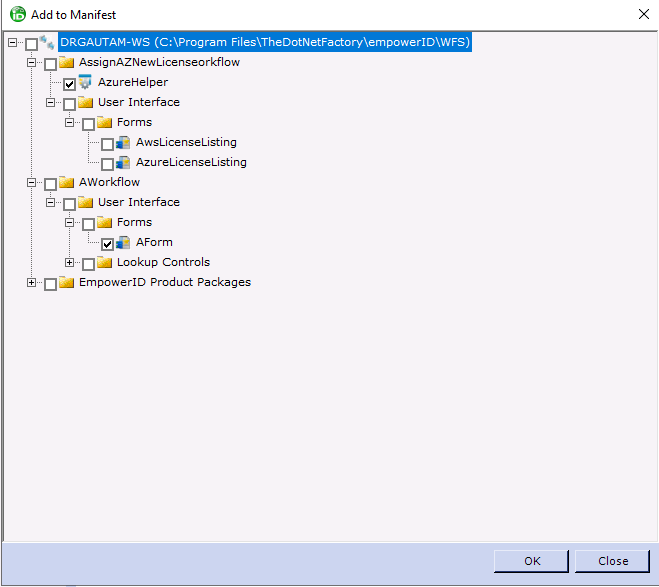Click the AzureLicenseListing form icon

[x=123, y=163]
